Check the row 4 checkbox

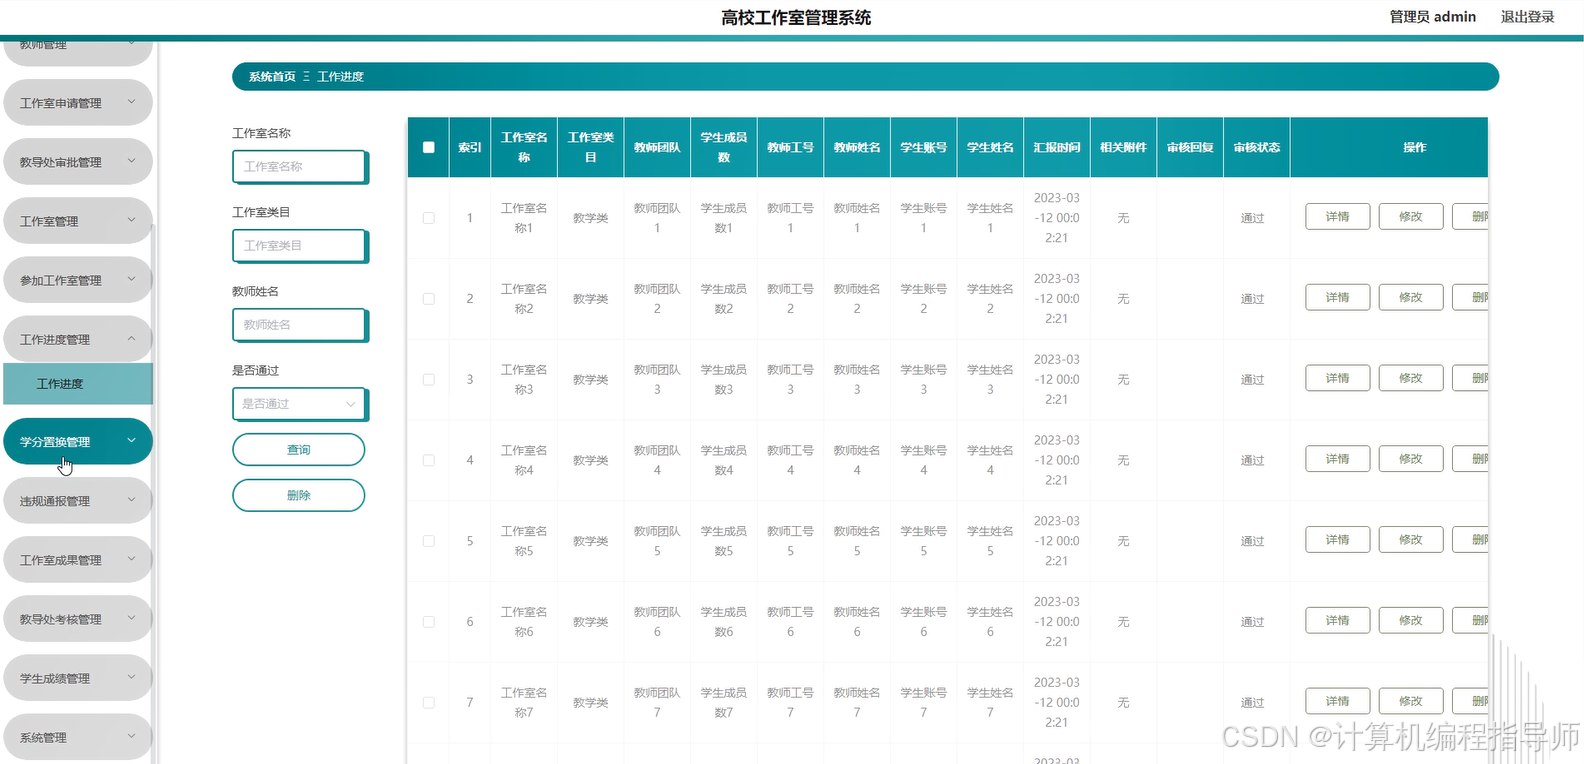[428, 461]
